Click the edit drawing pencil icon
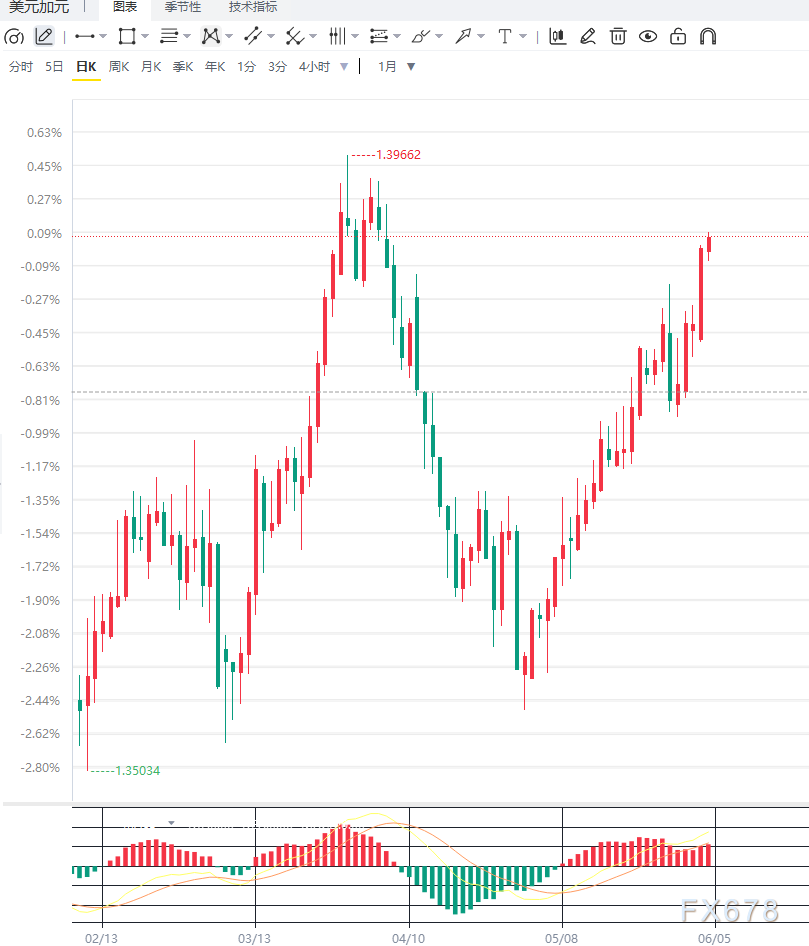Viewport: 809px width, 946px height. point(588,36)
